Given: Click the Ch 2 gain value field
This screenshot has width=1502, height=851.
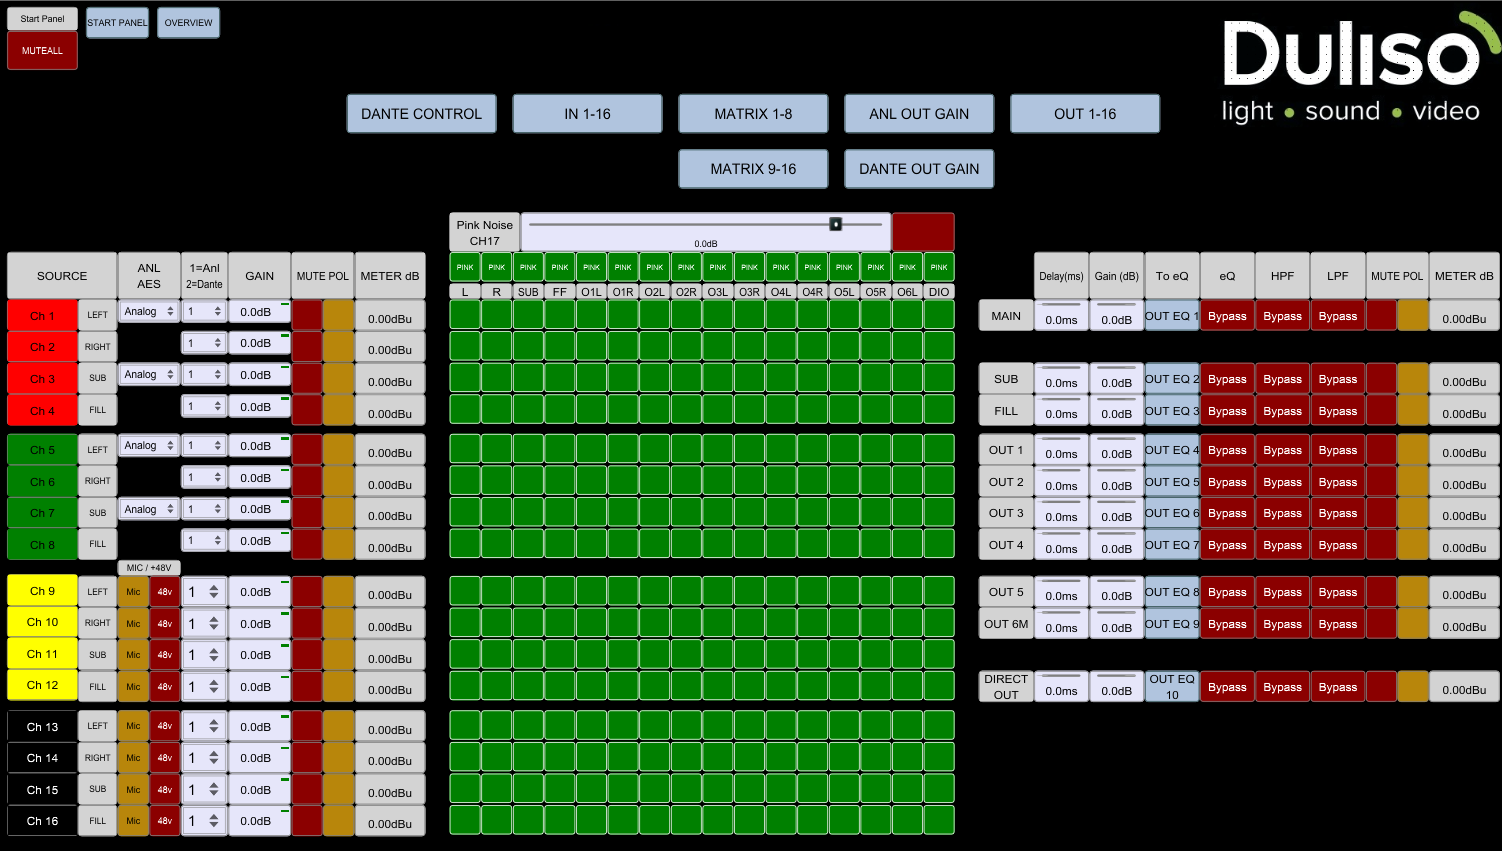Looking at the screenshot, I should [x=258, y=343].
